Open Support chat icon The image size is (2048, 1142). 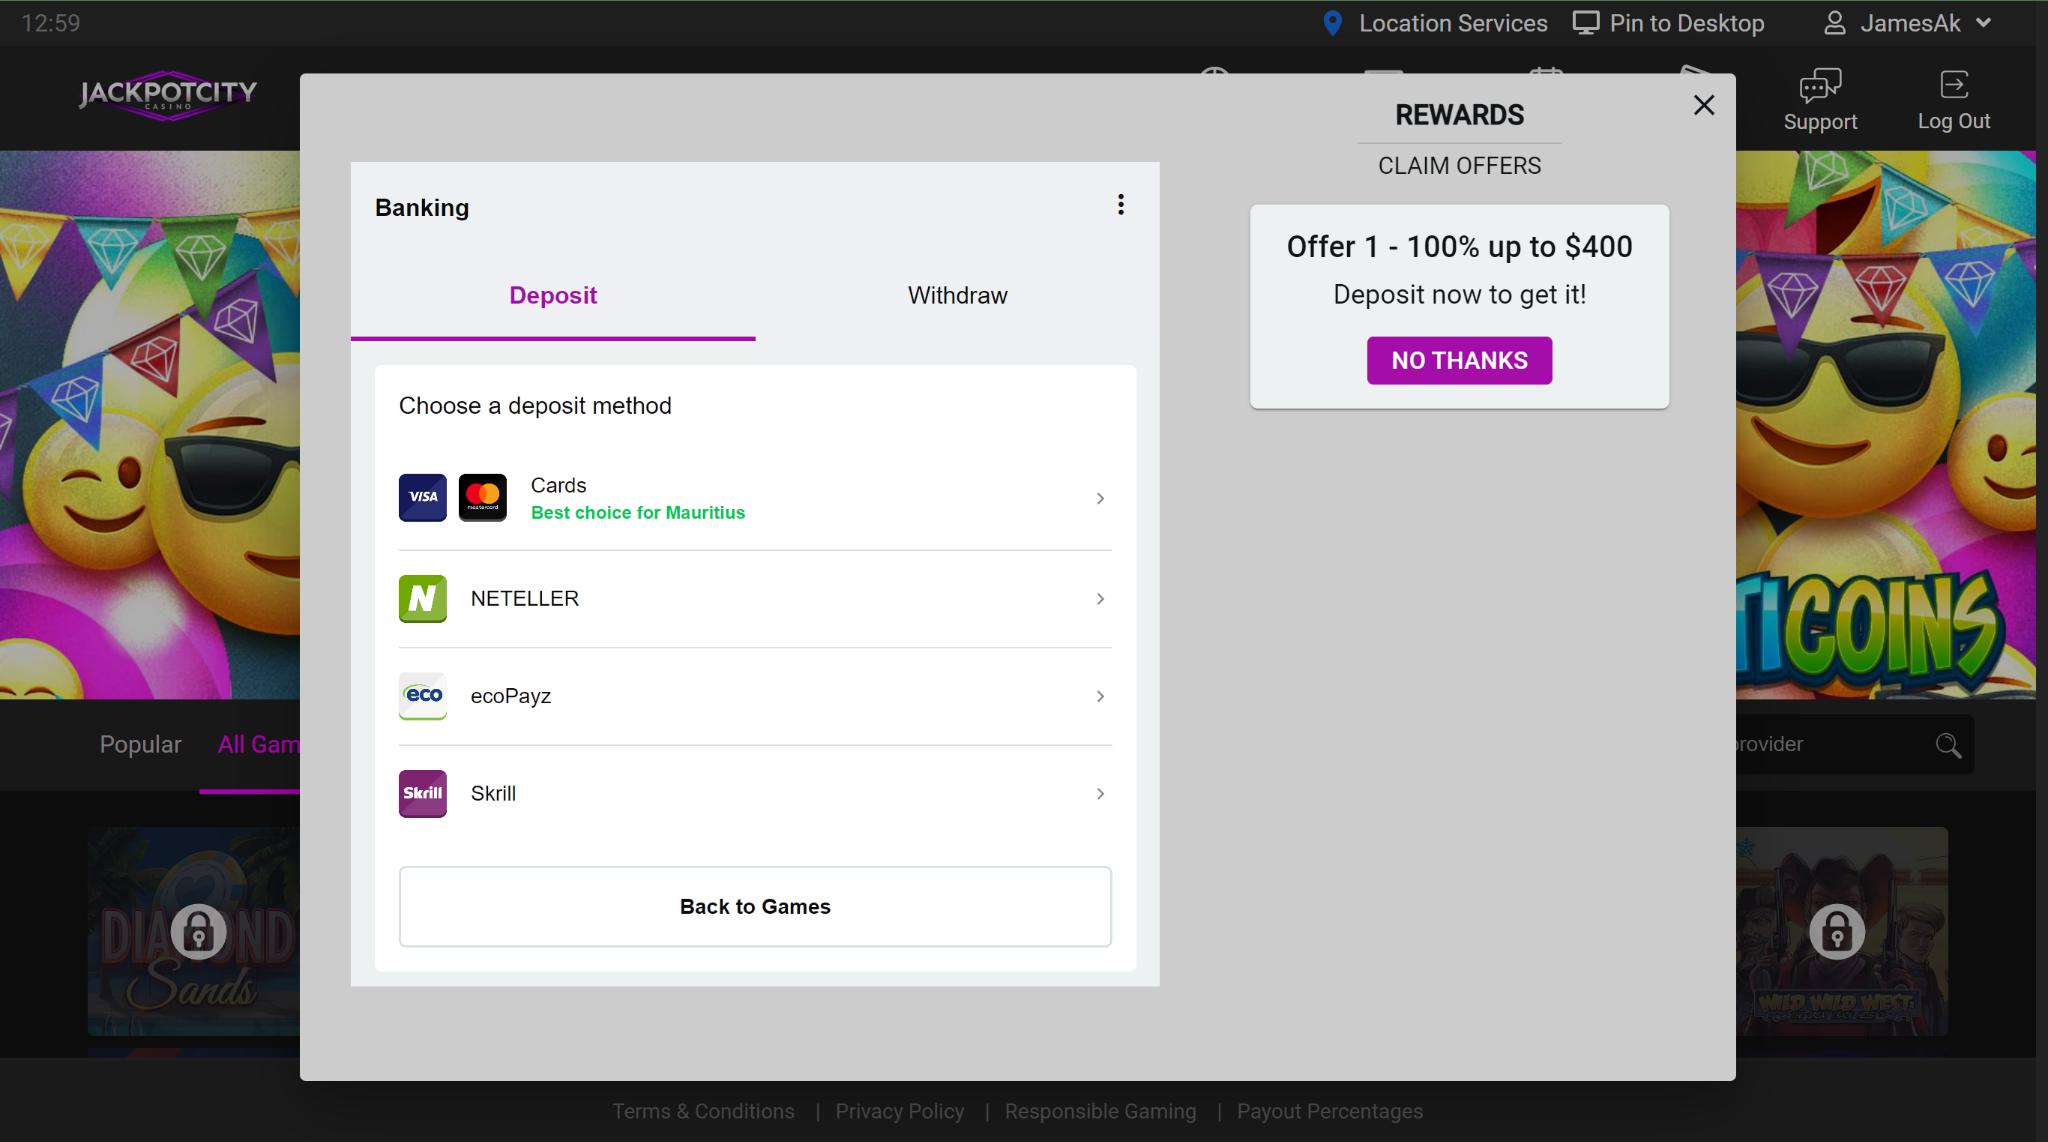1820,86
